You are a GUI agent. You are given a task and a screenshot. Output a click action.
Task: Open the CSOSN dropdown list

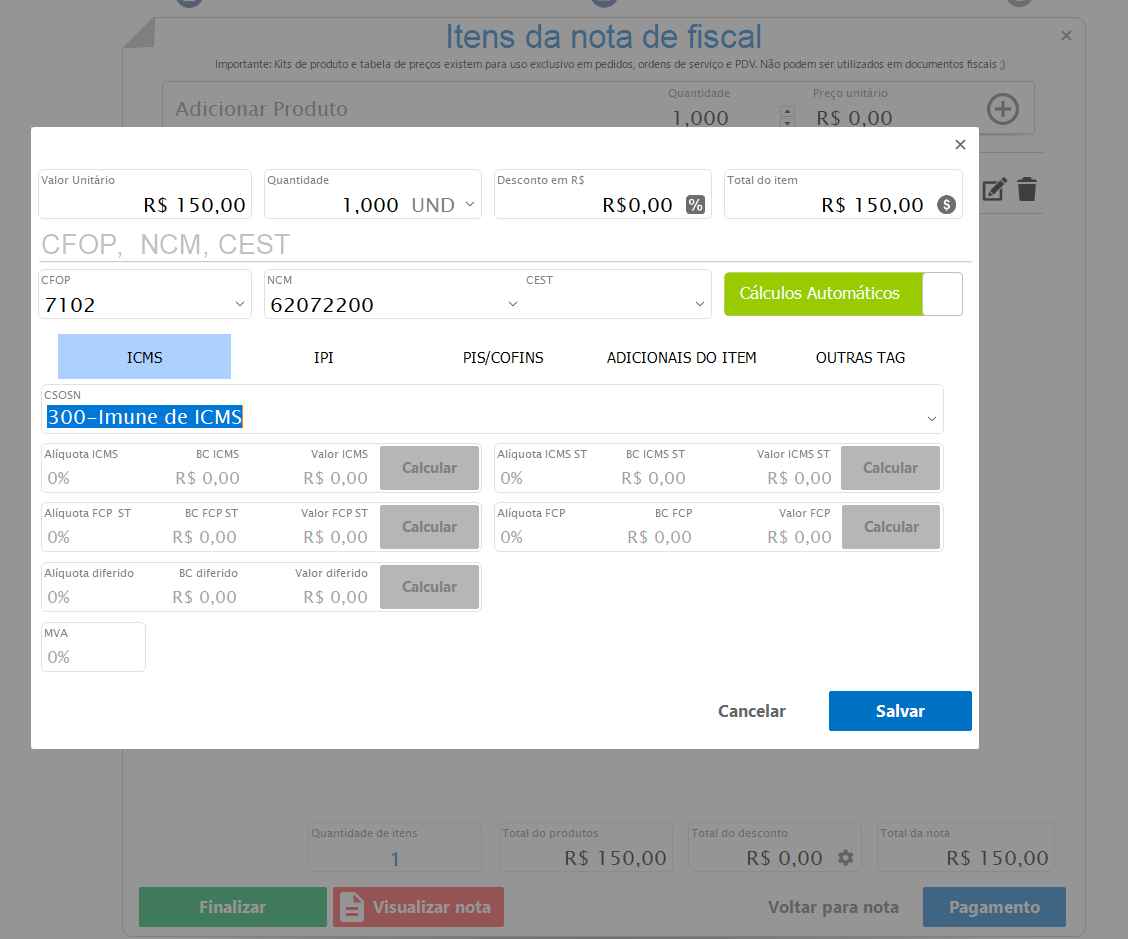[931, 418]
